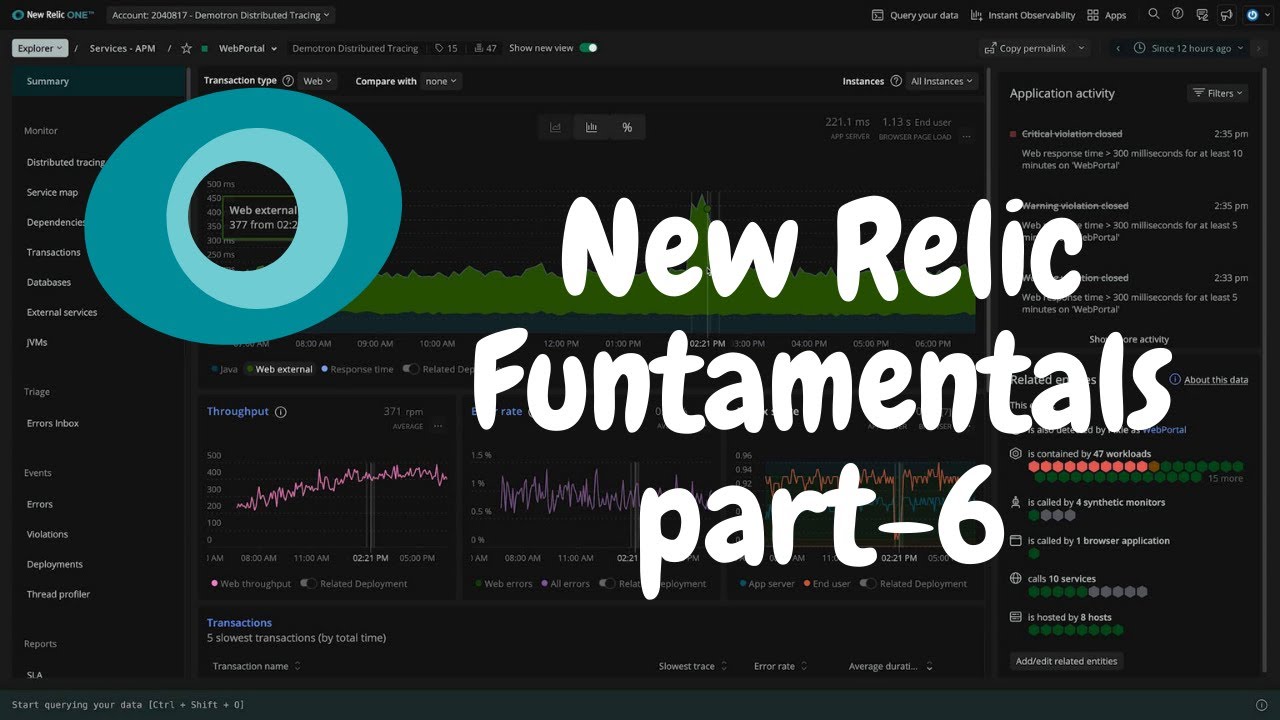Click the New Relic ONE logo
The image size is (1280, 720).
[x=54, y=15]
